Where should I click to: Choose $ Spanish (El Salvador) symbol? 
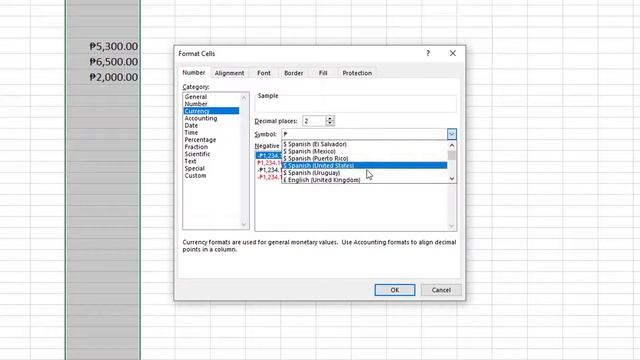pos(364,144)
